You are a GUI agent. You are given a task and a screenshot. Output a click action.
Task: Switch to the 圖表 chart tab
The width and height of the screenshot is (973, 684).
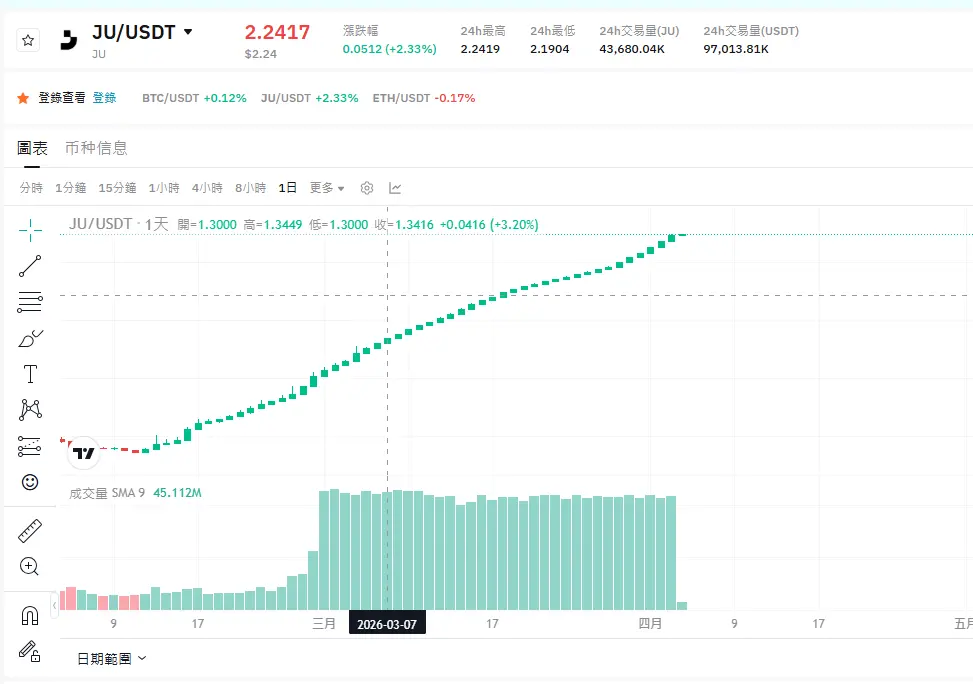(x=32, y=148)
